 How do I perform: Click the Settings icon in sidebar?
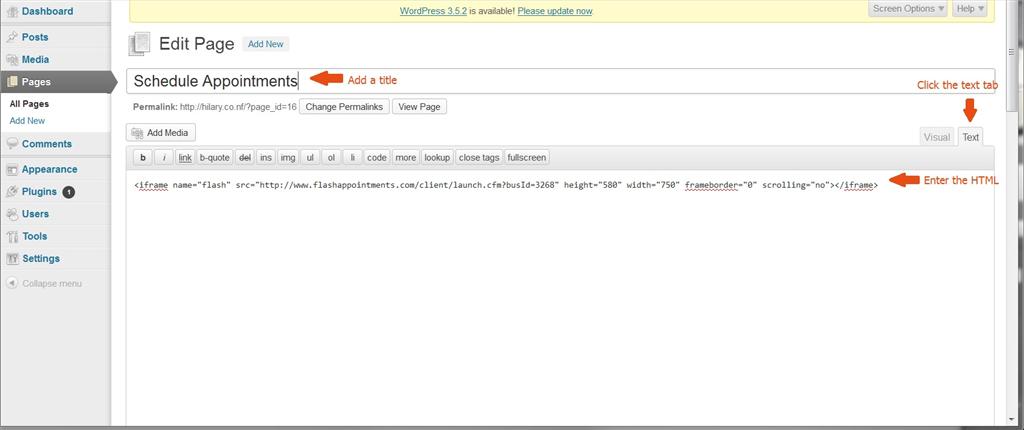tap(12, 259)
